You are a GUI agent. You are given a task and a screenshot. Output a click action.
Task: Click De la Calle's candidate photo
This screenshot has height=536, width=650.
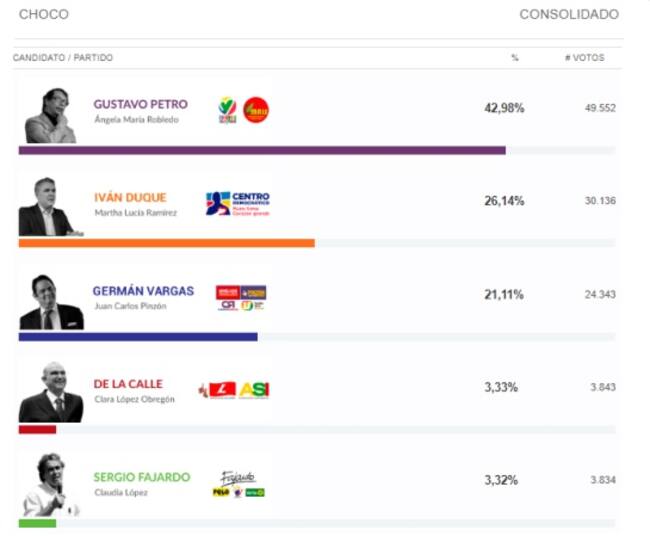click(x=51, y=393)
